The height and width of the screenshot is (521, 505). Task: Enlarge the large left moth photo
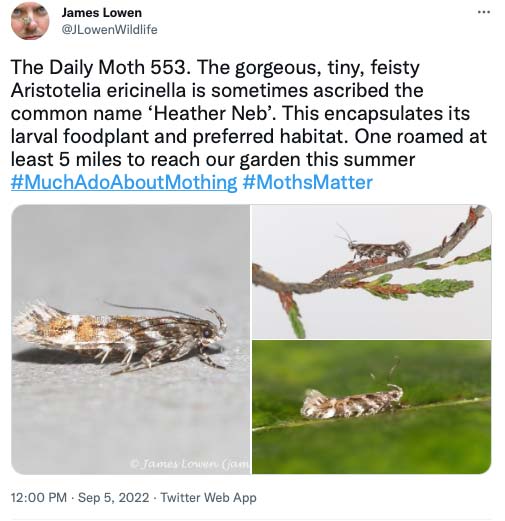(x=131, y=339)
